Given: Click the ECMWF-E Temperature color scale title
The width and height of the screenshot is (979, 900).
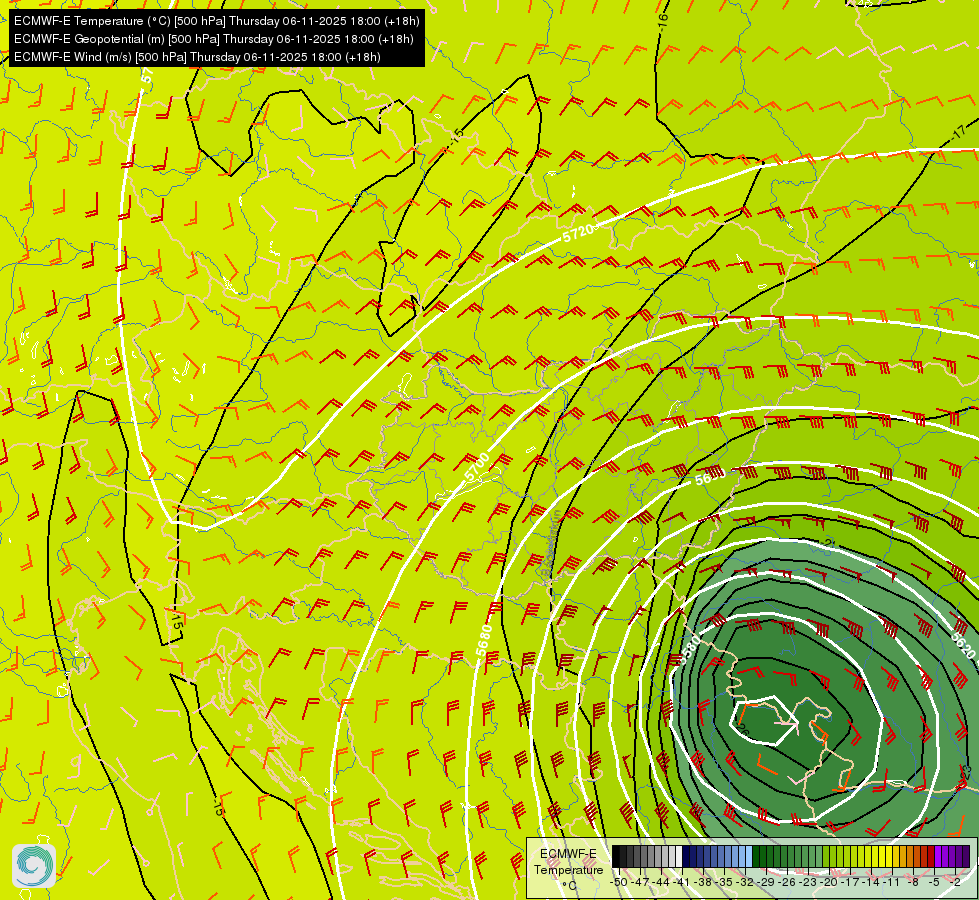Looking at the screenshot, I should click(568, 869).
